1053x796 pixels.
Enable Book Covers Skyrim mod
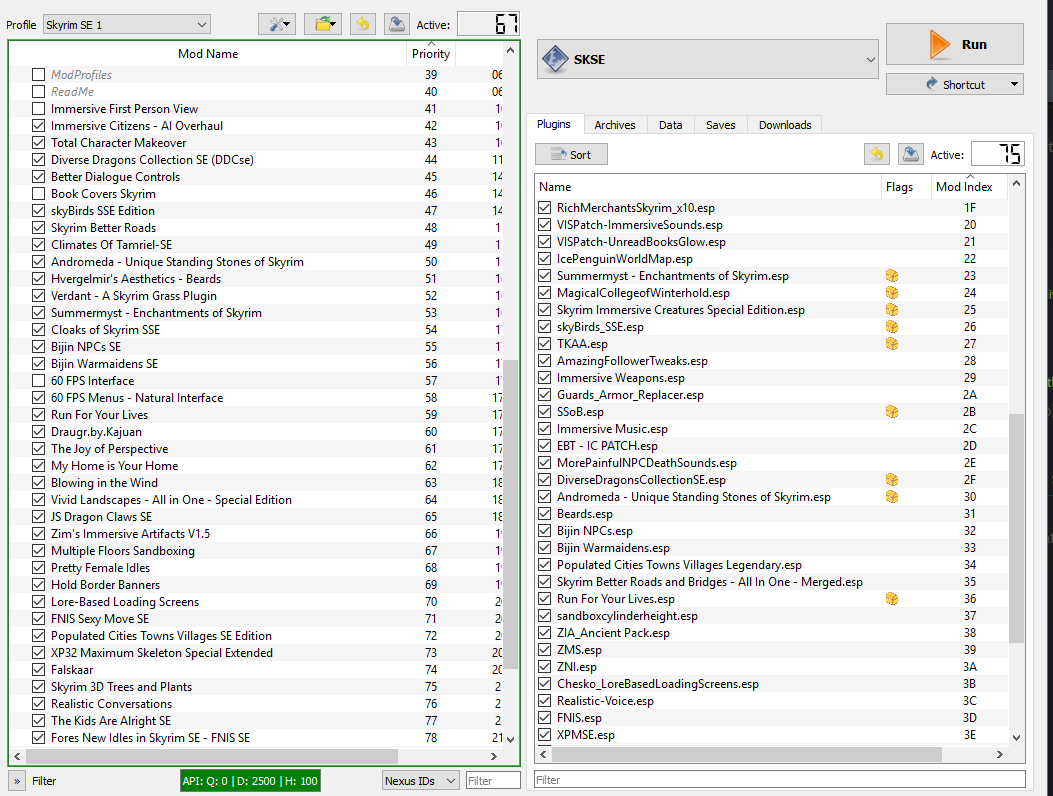(38, 193)
